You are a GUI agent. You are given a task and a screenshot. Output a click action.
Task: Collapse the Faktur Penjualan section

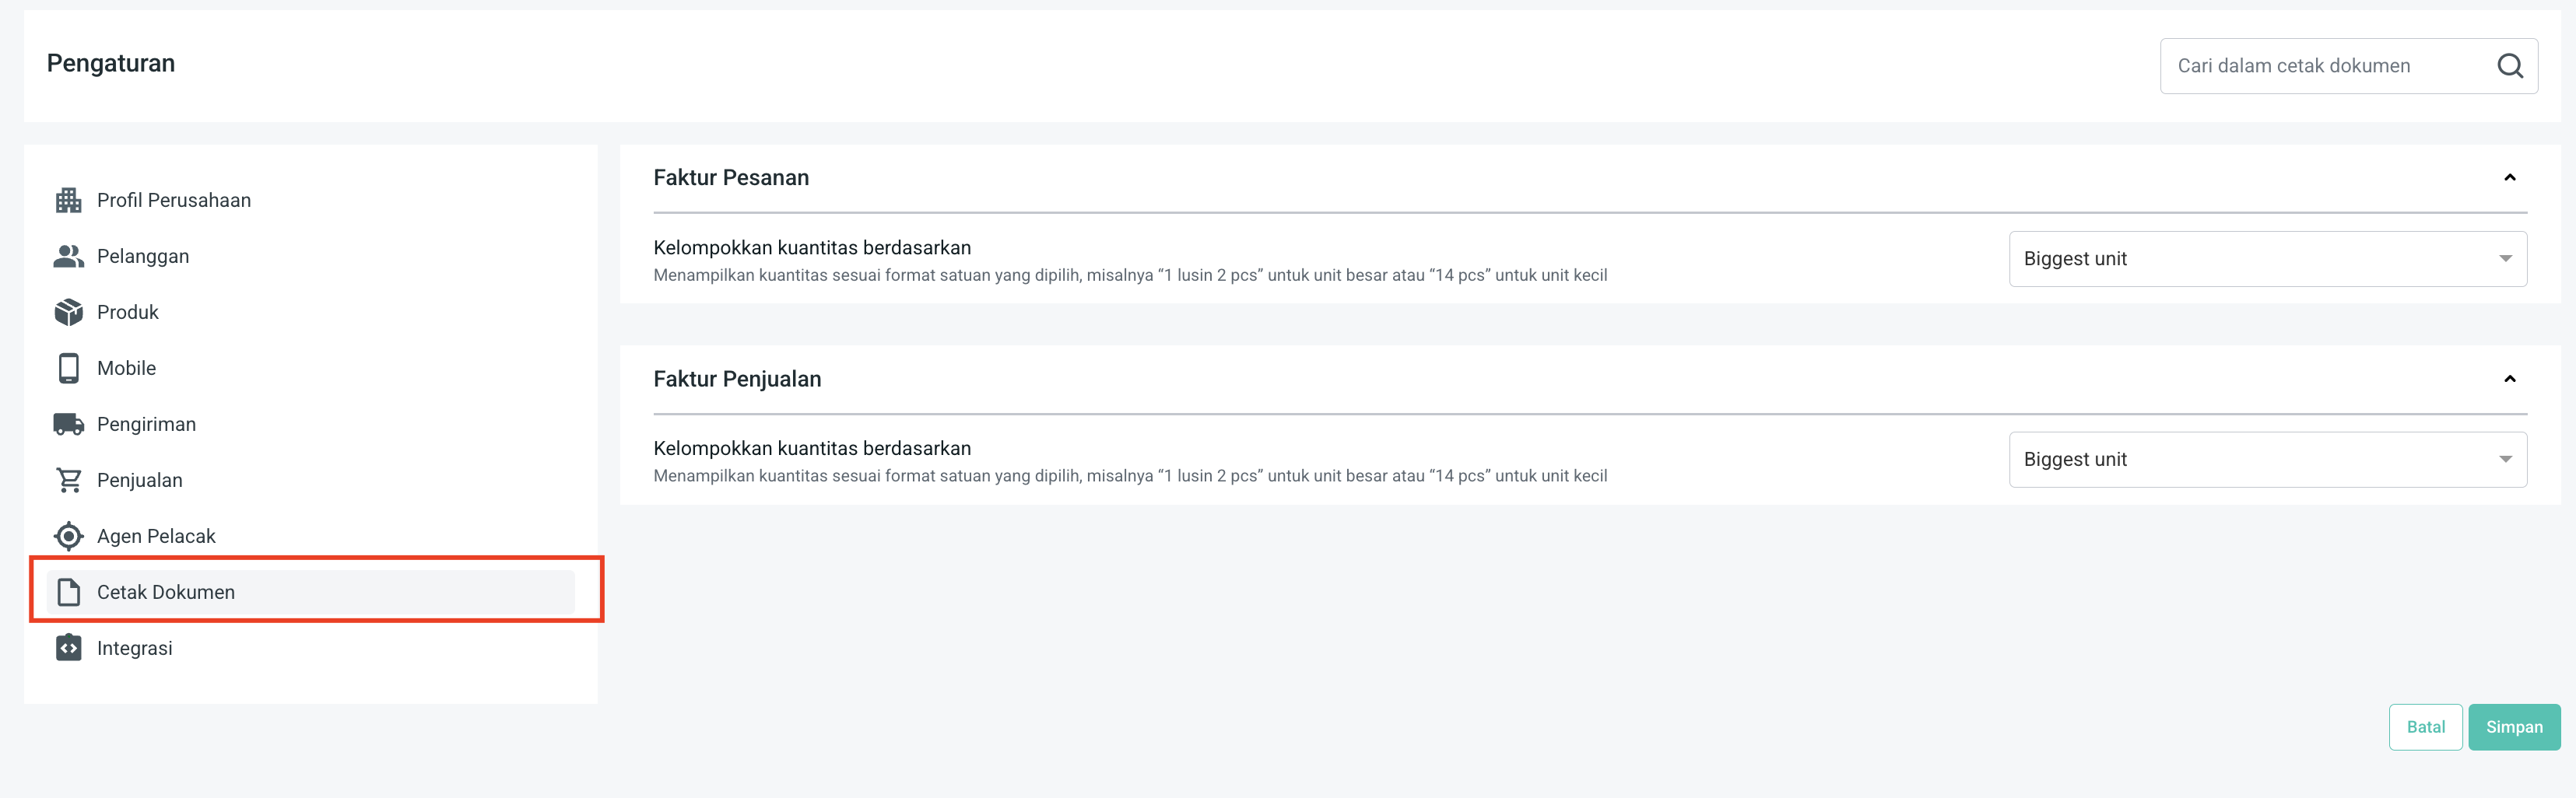[x=2509, y=379]
